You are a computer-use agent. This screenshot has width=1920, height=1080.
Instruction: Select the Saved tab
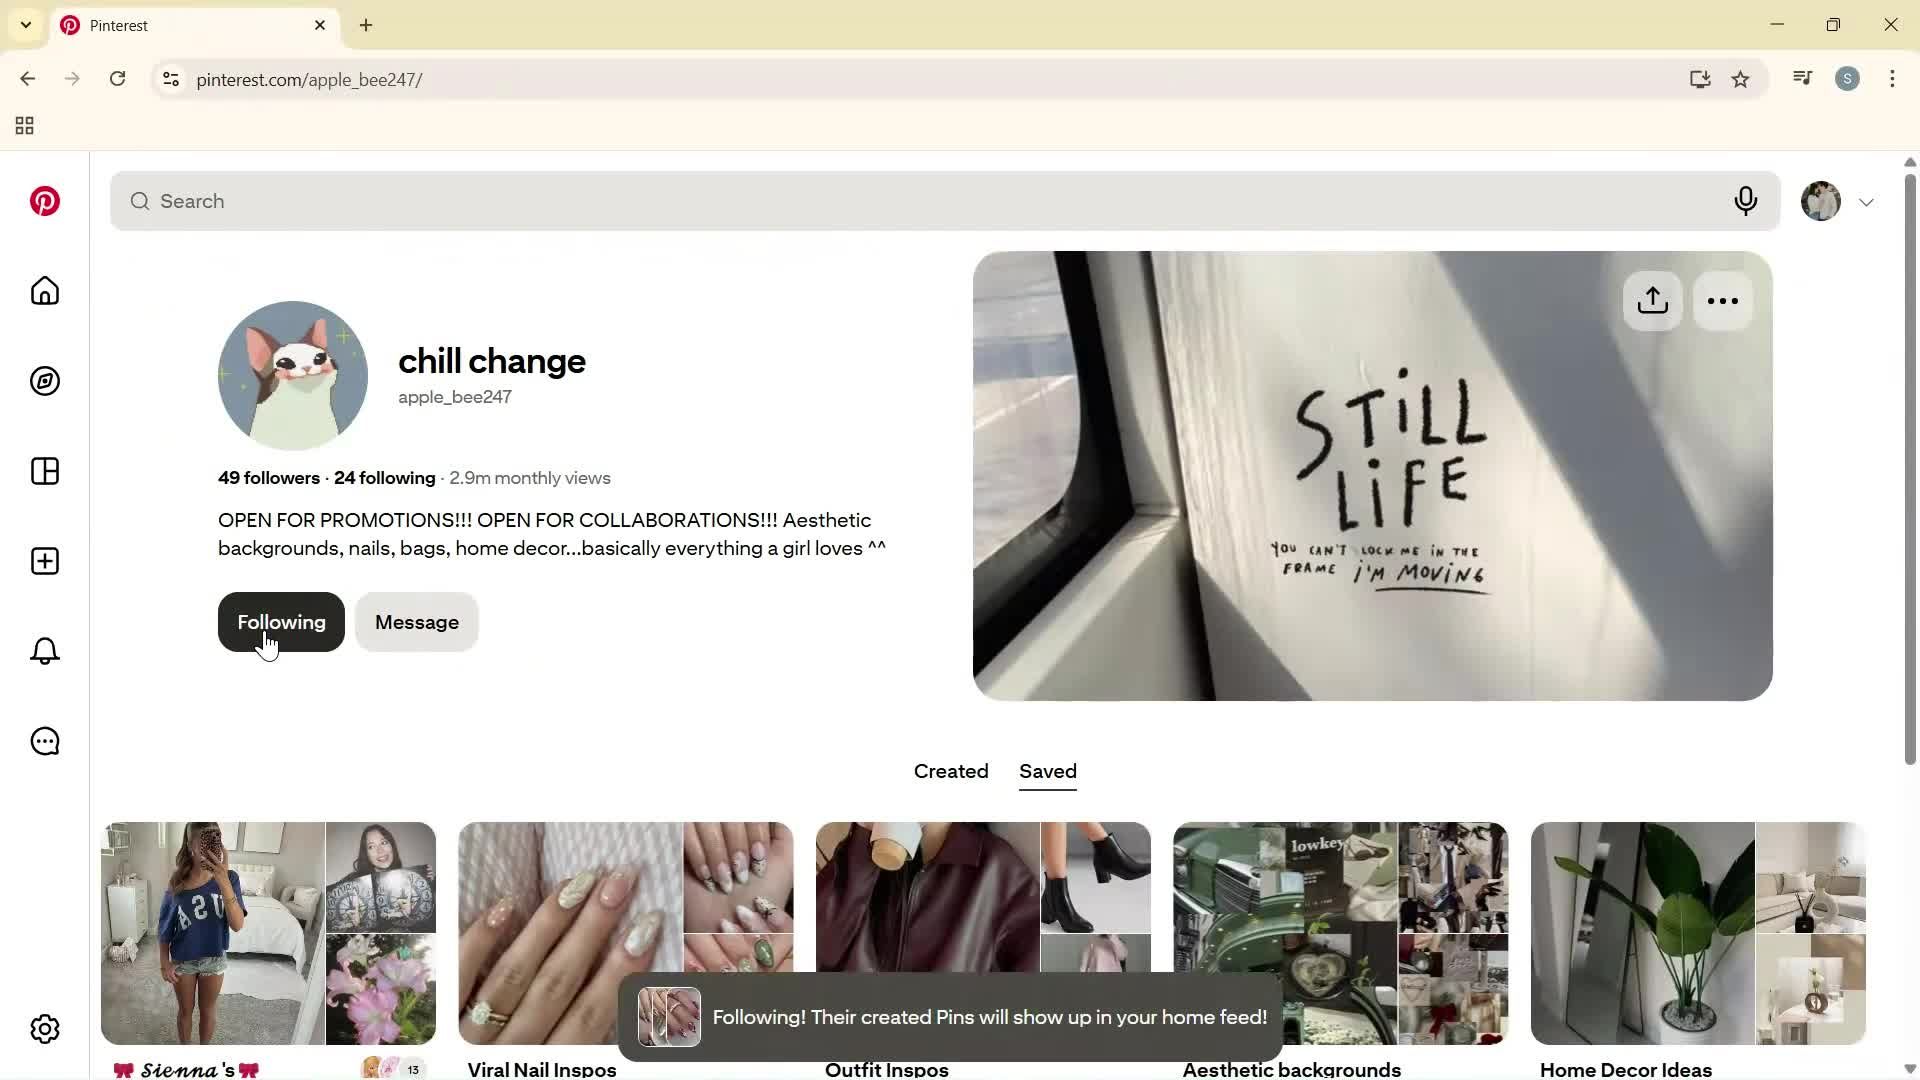click(1048, 771)
